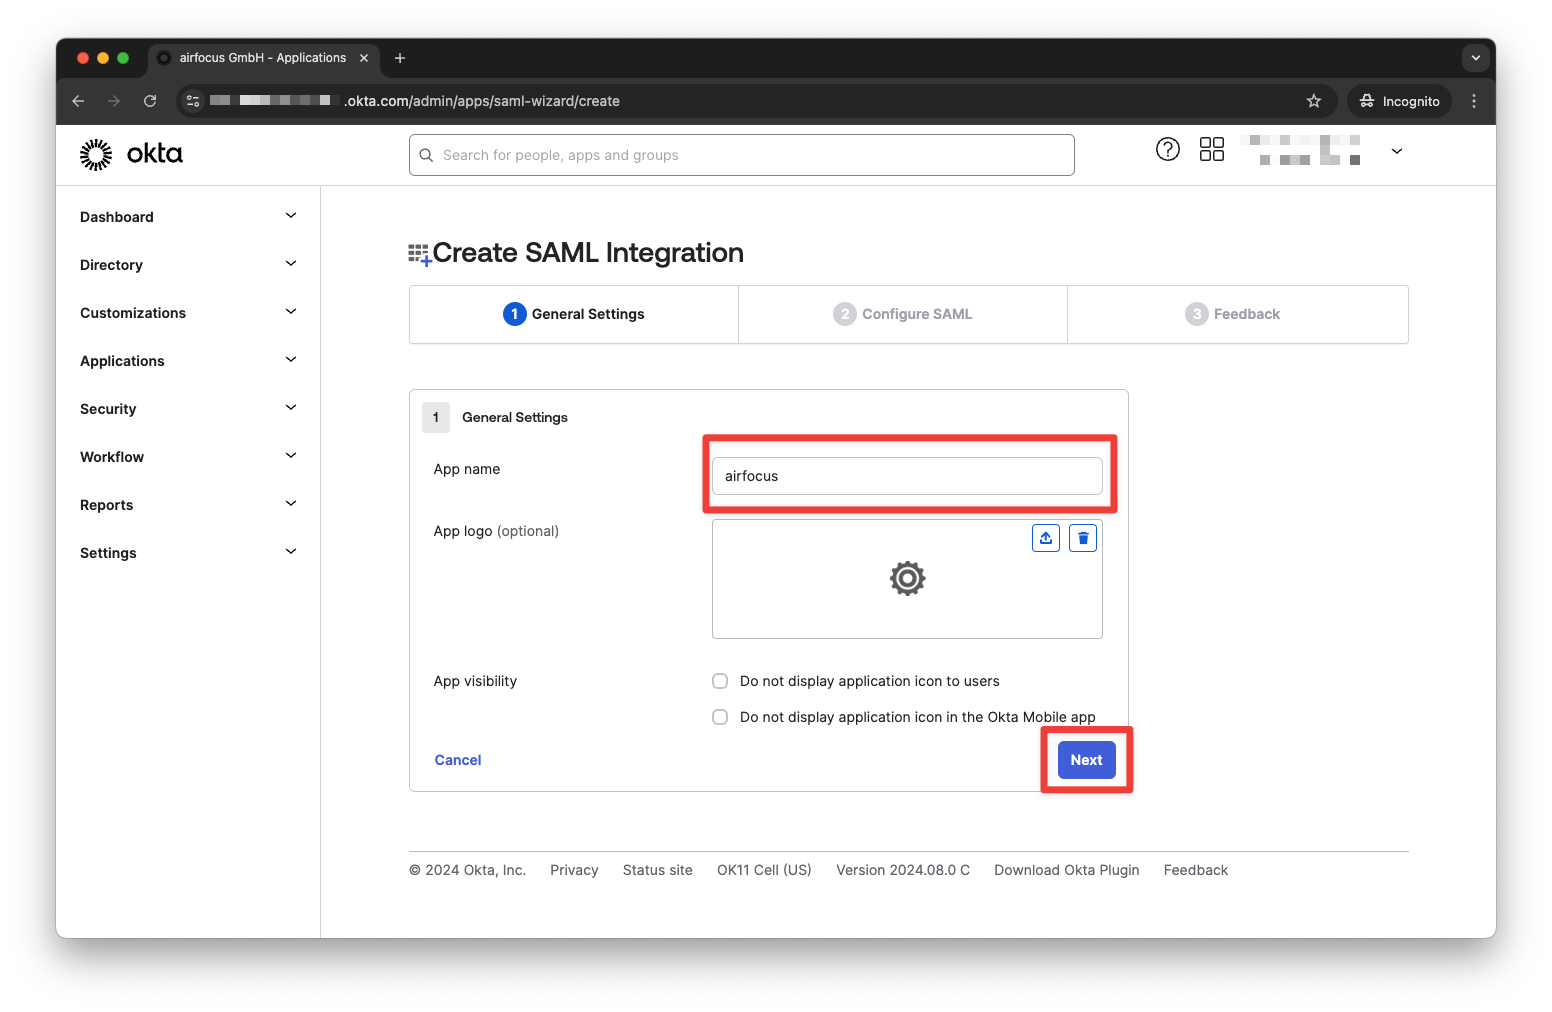1552x1012 pixels.
Task: Close the airfocus GmbH Applications tab
Action: (364, 58)
